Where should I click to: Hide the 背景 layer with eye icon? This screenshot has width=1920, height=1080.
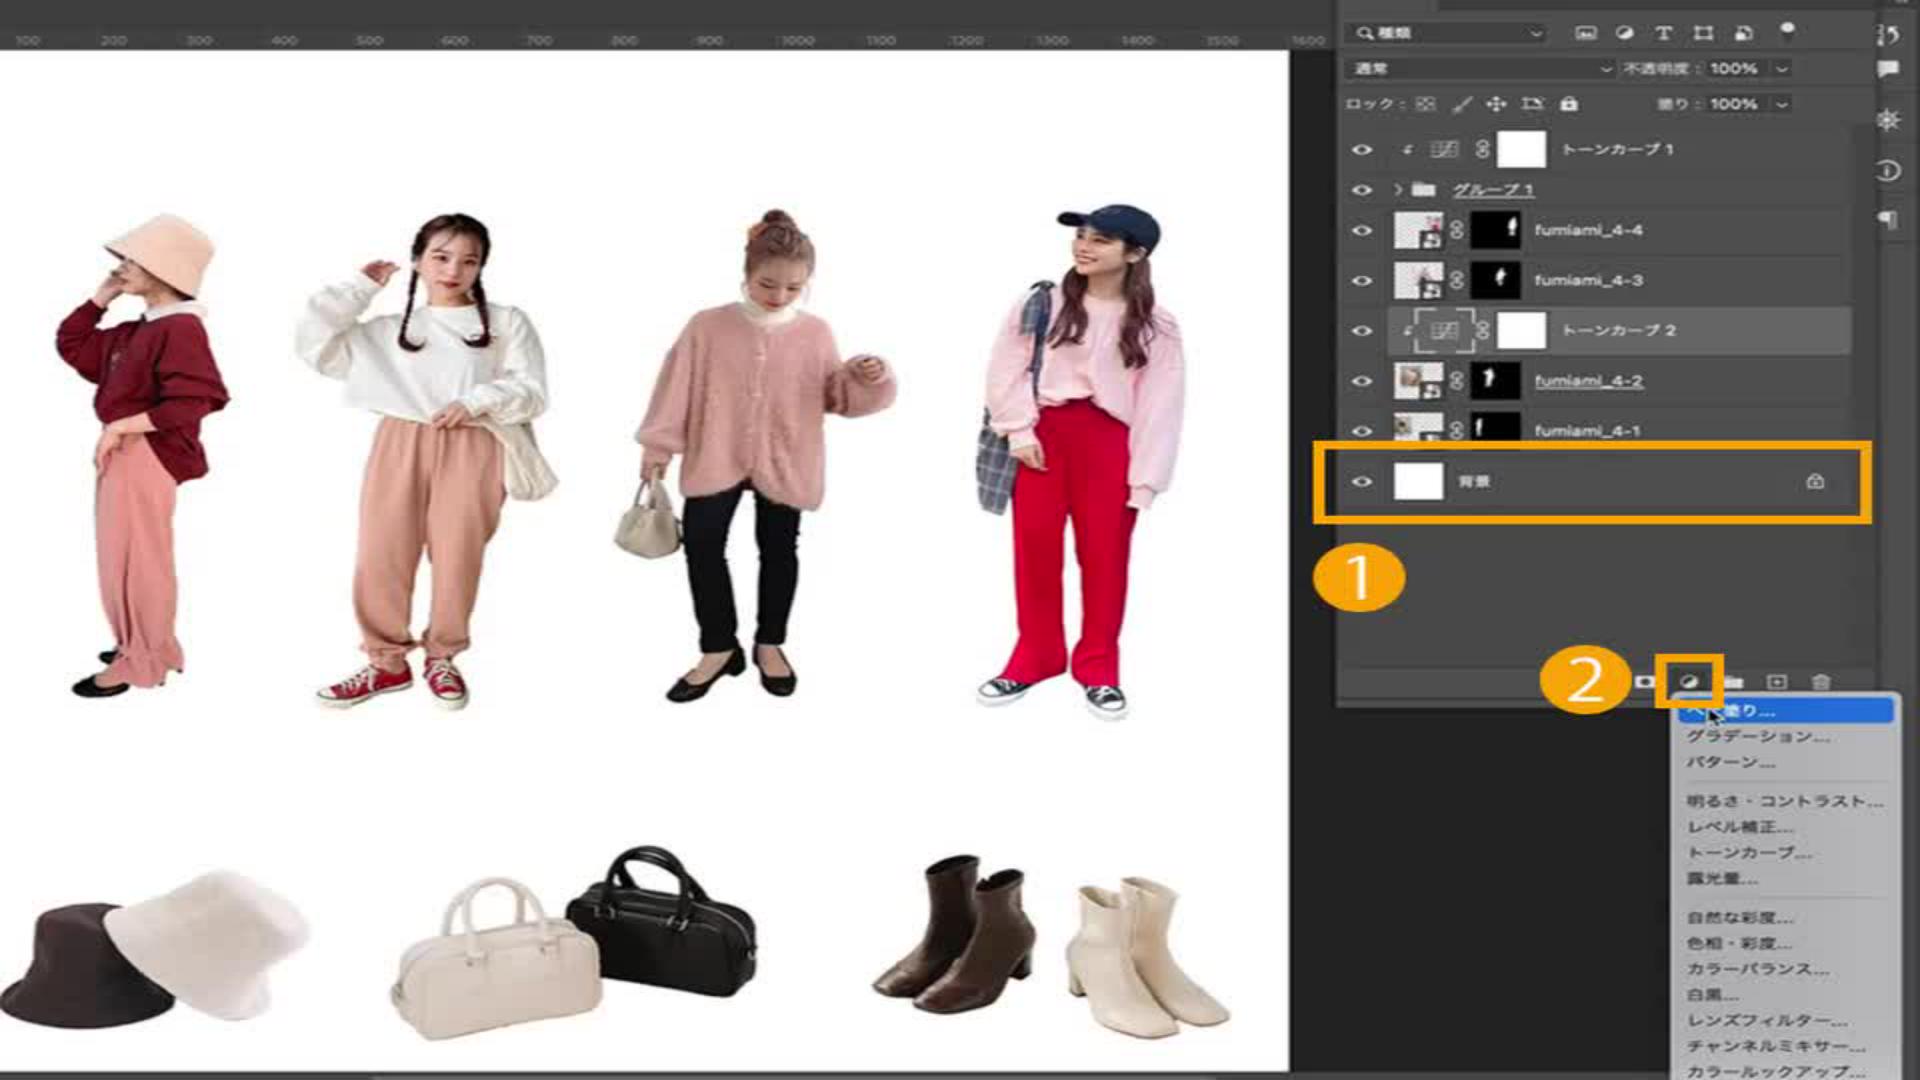(1362, 482)
